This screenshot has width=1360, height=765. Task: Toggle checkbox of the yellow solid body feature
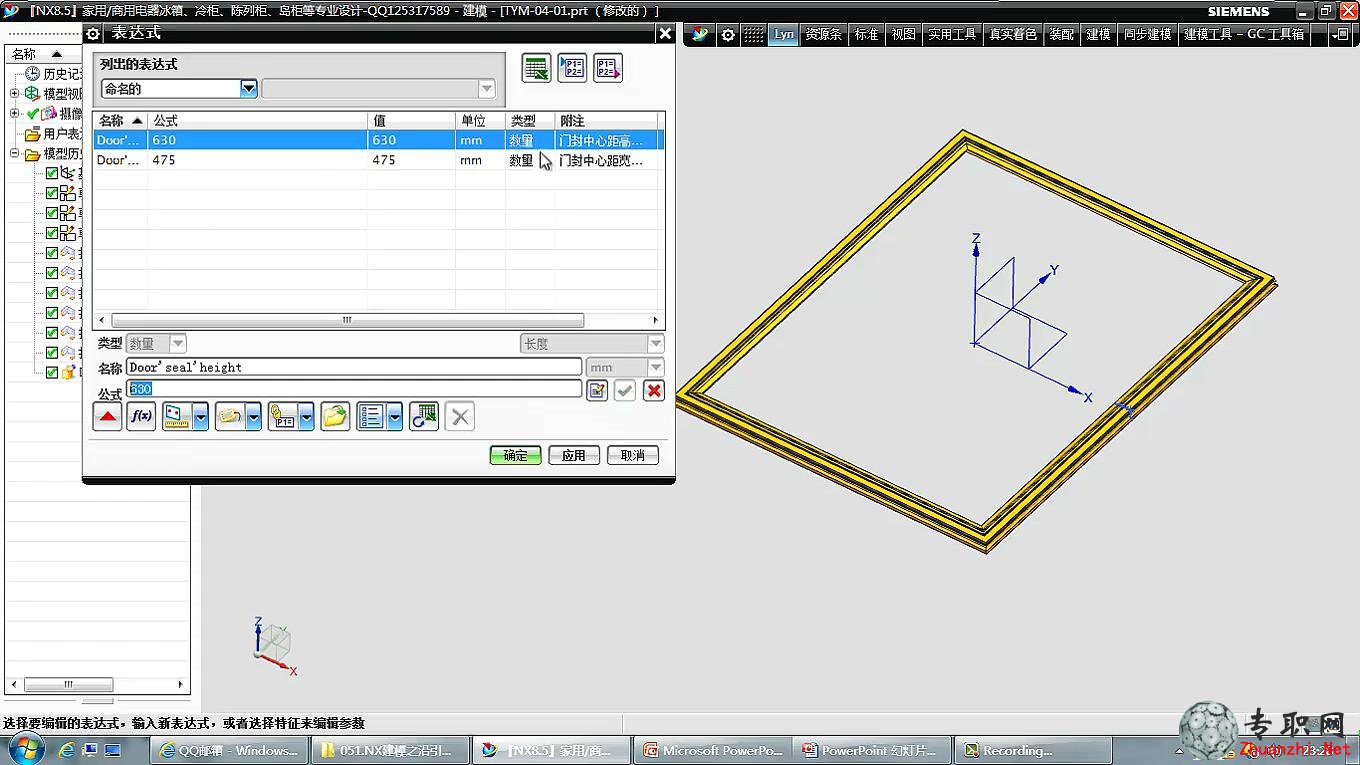click(52, 372)
